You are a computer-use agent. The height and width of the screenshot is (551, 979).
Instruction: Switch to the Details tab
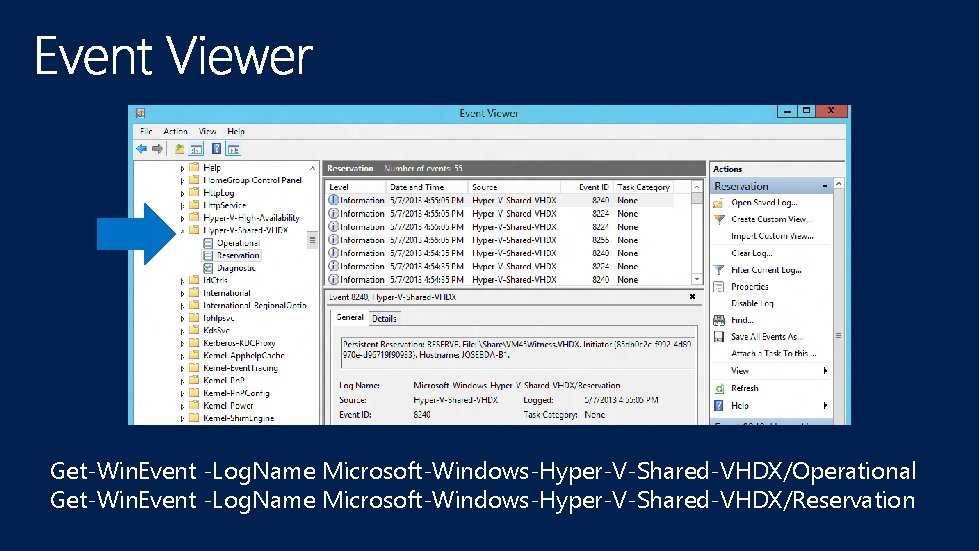(384, 318)
